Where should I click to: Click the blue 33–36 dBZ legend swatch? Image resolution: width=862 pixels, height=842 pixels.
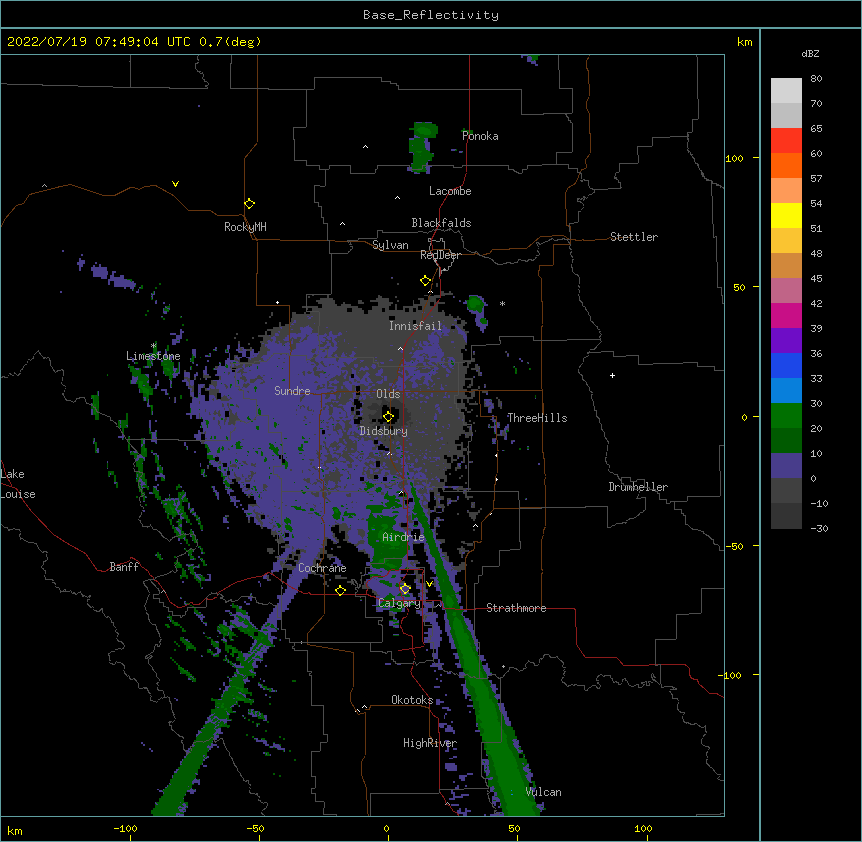pos(786,365)
